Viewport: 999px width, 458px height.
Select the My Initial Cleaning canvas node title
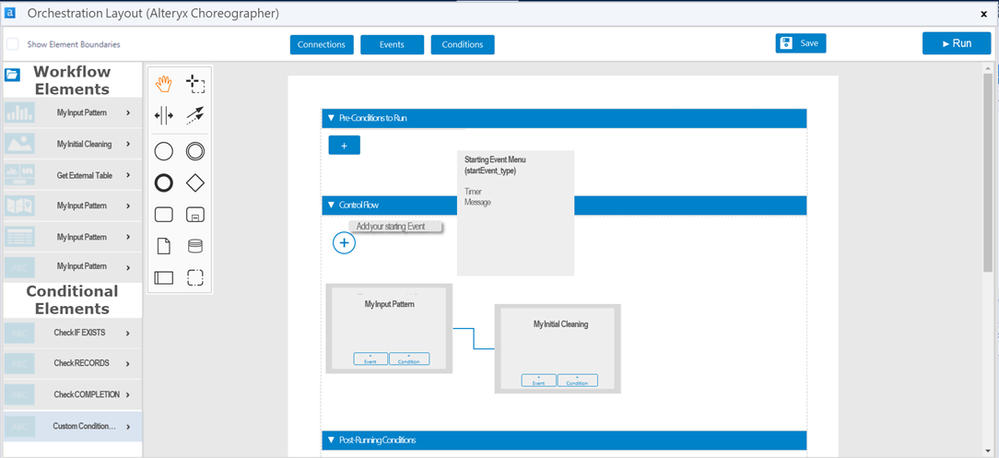click(561, 324)
